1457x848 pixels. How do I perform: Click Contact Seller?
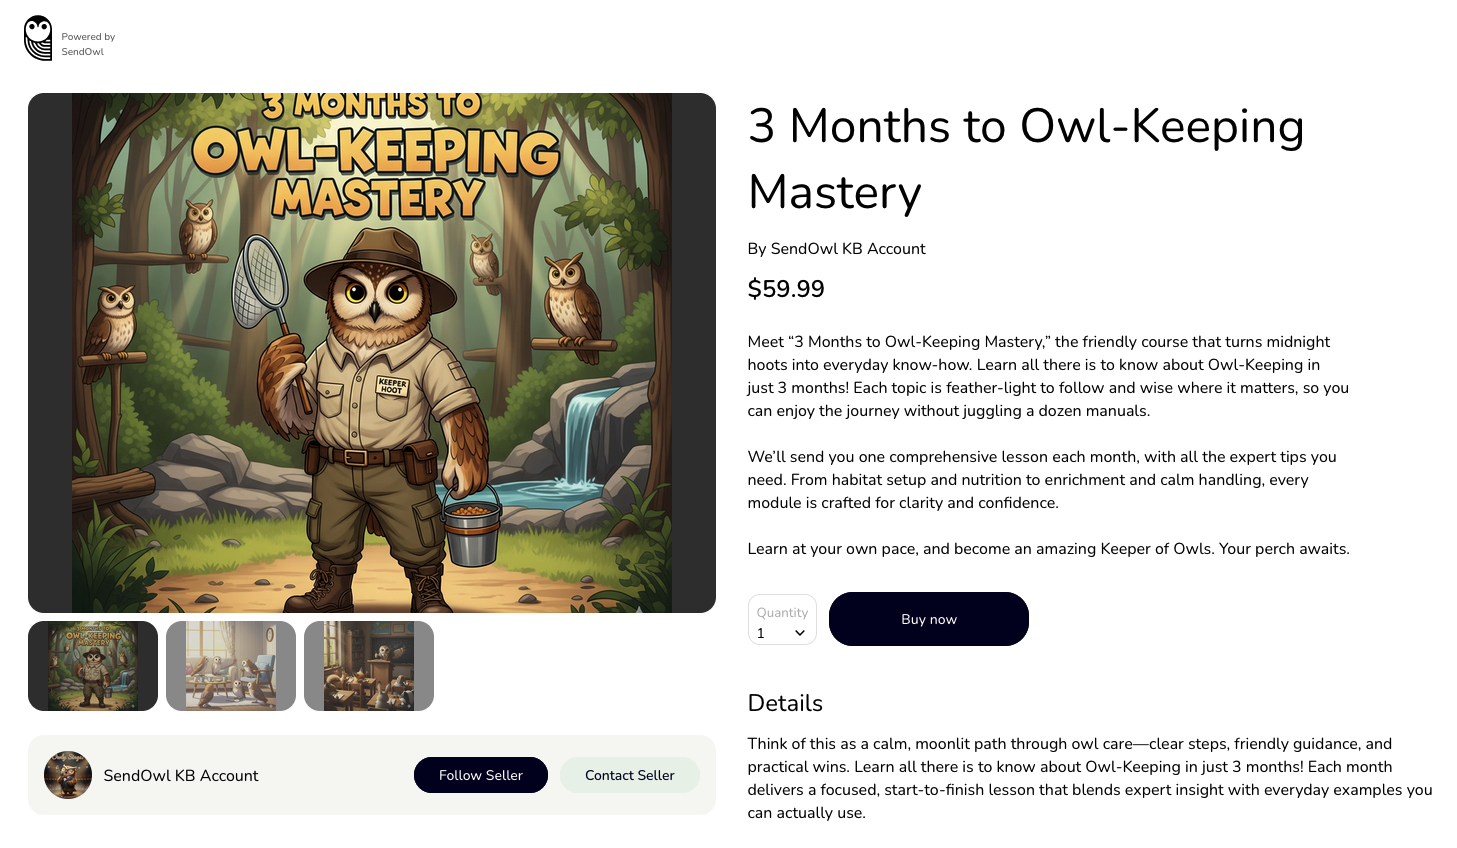(630, 775)
